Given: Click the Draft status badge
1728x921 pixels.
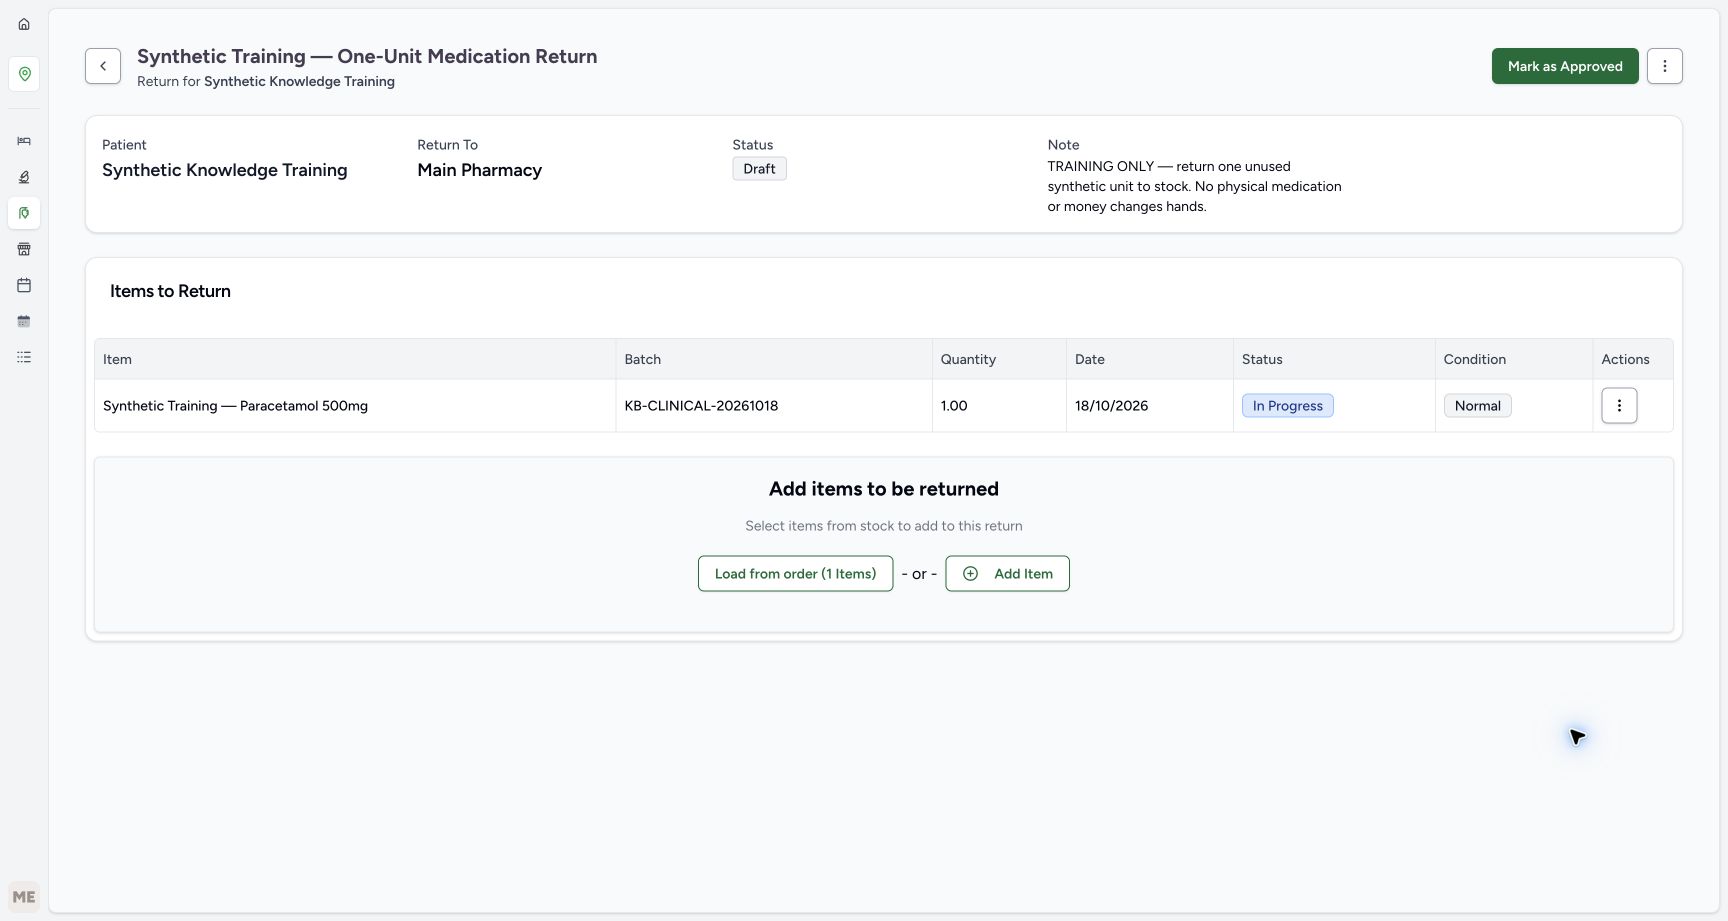Looking at the screenshot, I should [x=759, y=169].
